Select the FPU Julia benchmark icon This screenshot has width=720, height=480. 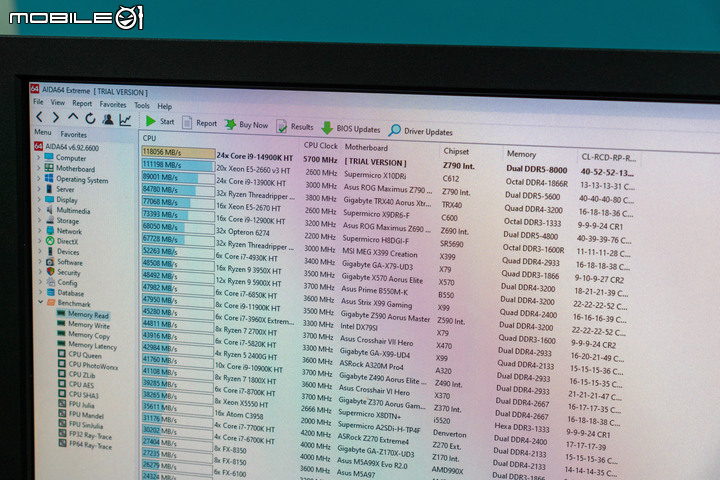pyautogui.click(x=62, y=403)
